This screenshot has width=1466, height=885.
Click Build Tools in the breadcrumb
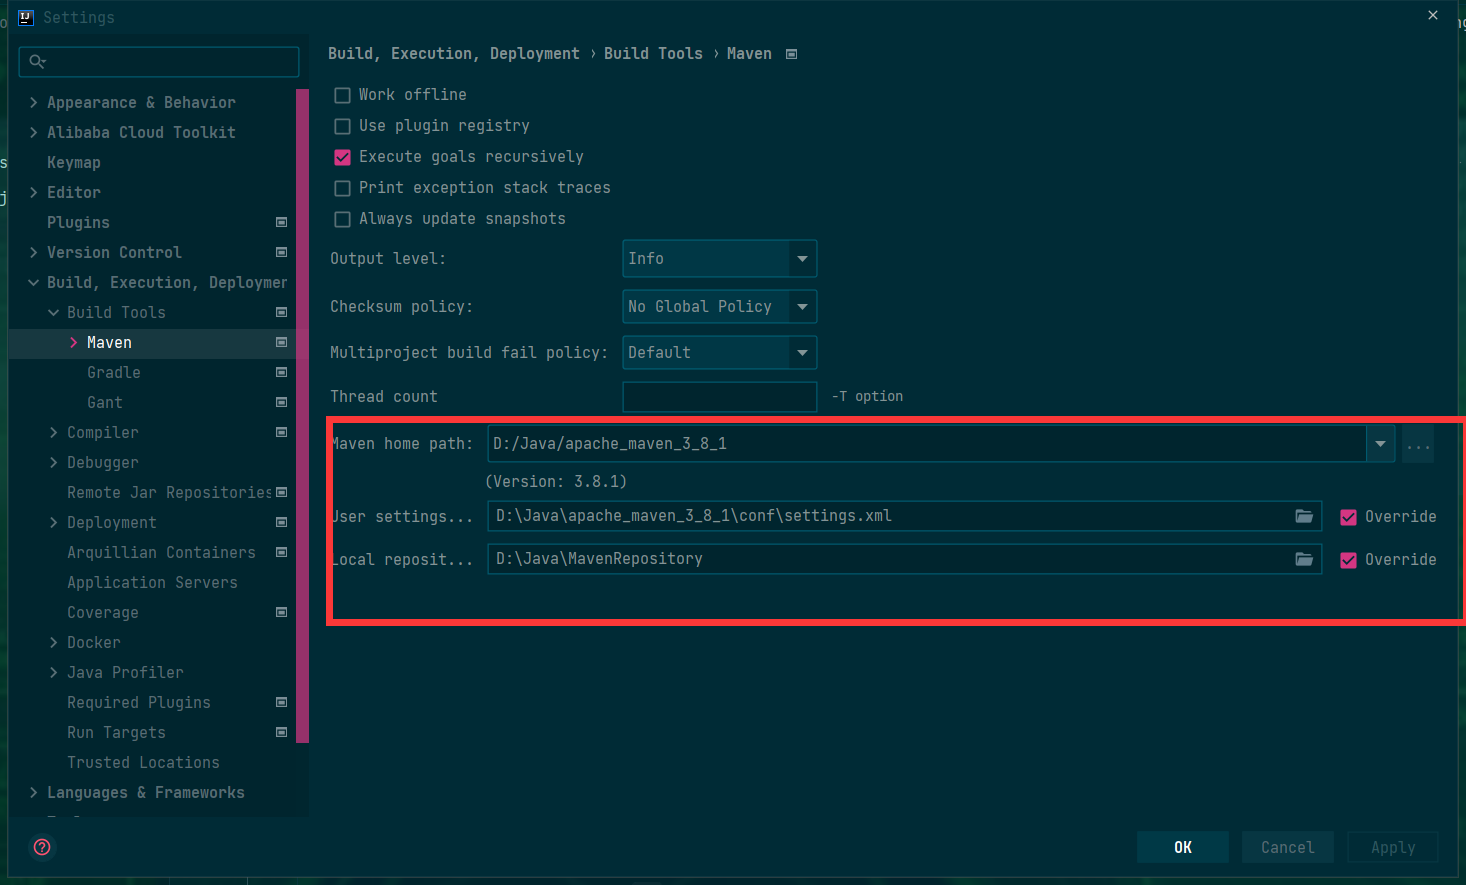click(x=653, y=54)
